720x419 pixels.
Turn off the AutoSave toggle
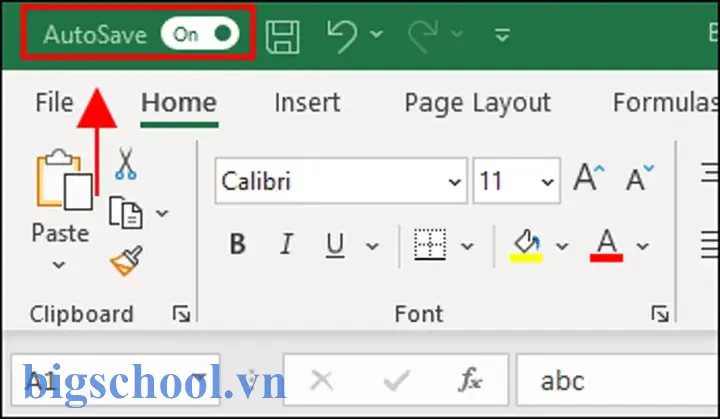(200, 34)
